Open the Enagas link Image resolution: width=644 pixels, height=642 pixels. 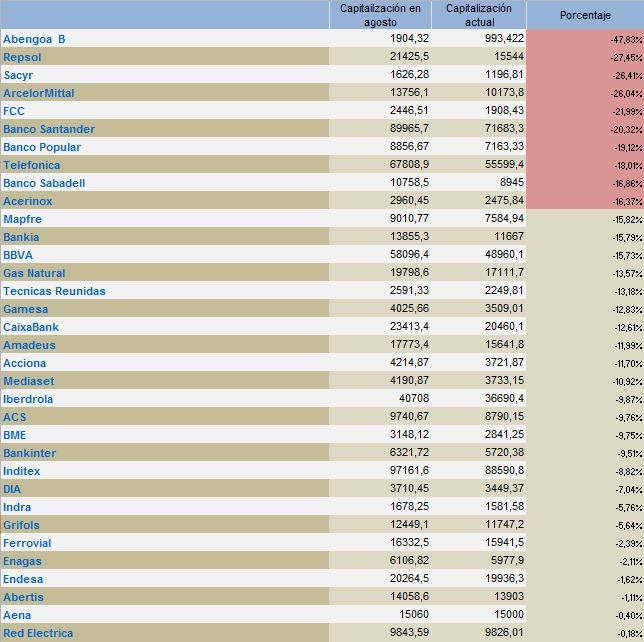pos(22,561)
